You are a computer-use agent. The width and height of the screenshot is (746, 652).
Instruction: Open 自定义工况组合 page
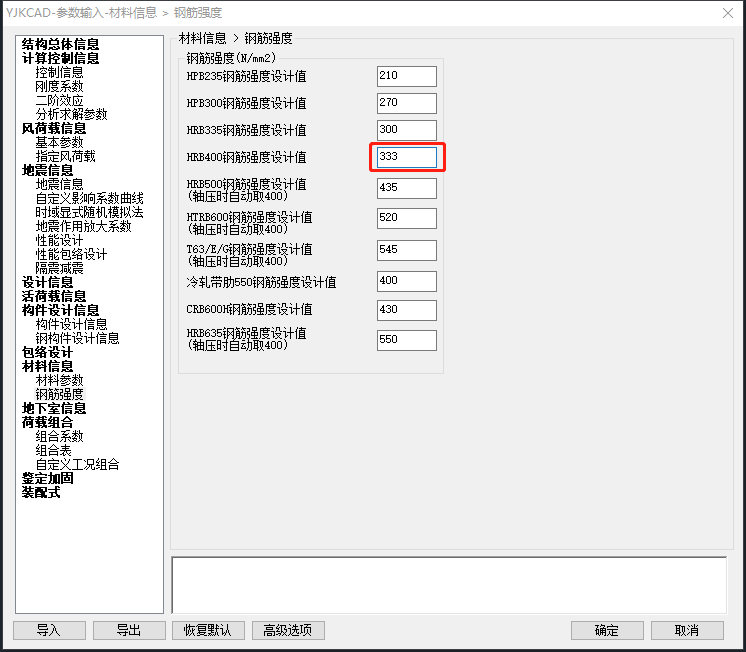(78, 464)
